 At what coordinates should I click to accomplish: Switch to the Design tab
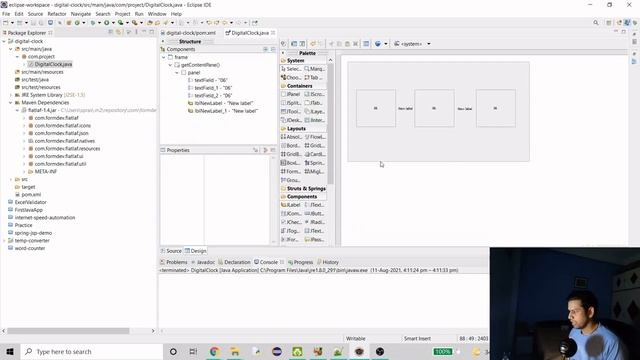click(x=196, y=251)
